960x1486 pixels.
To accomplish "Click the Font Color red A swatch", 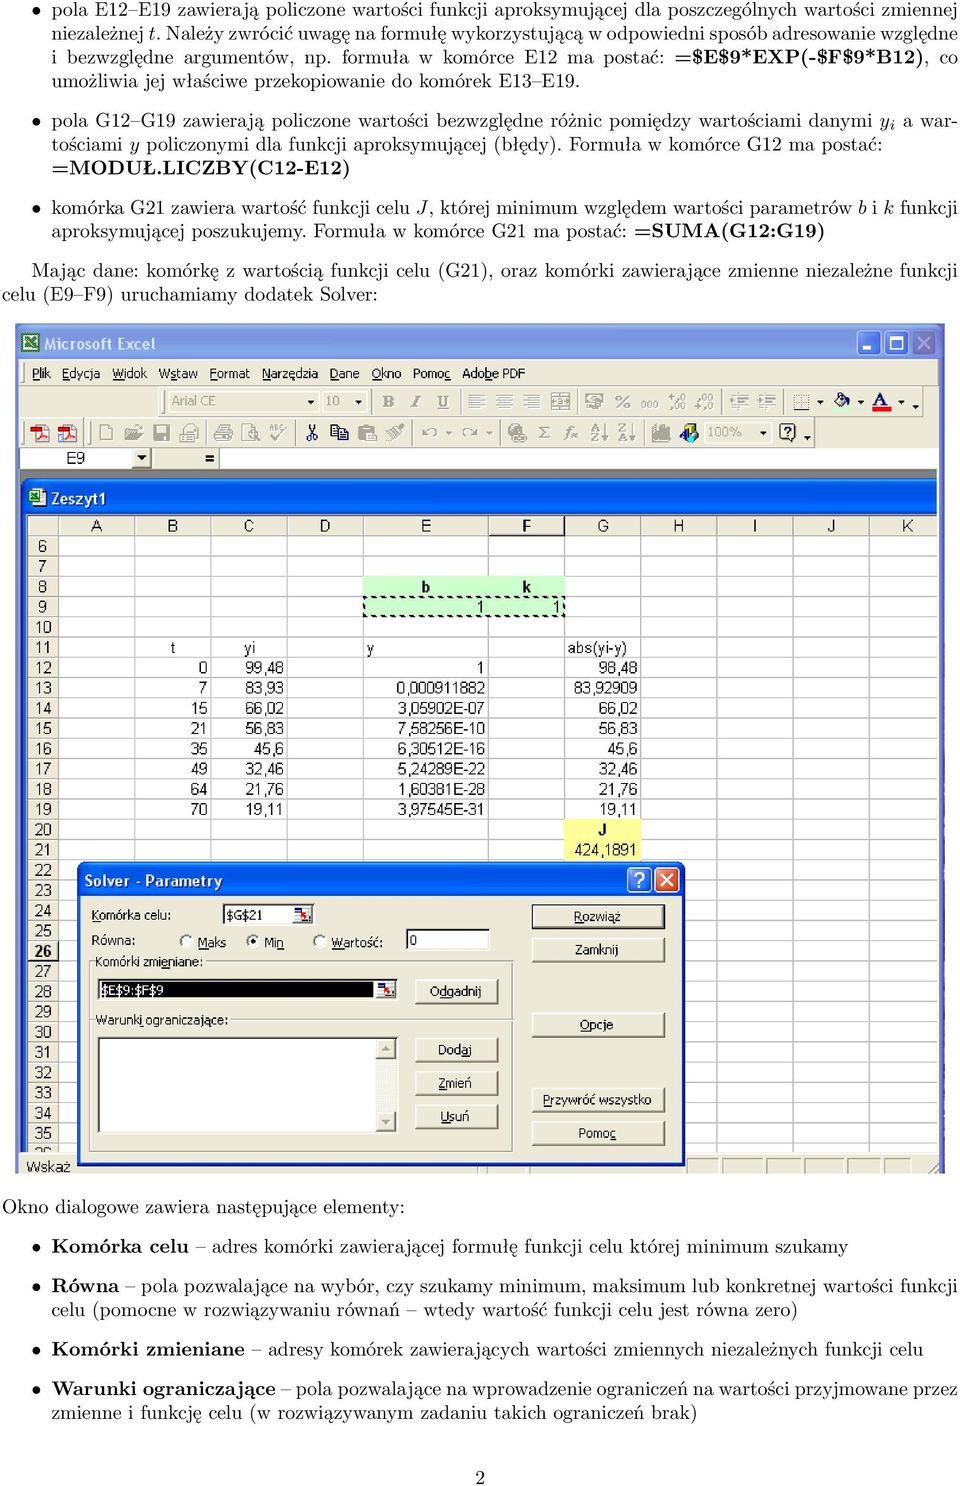I will [x=881, y=401].
